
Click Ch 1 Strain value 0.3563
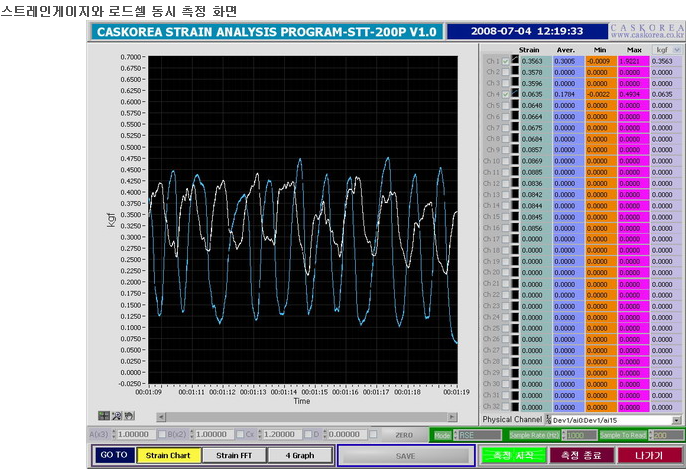[536, 61]
